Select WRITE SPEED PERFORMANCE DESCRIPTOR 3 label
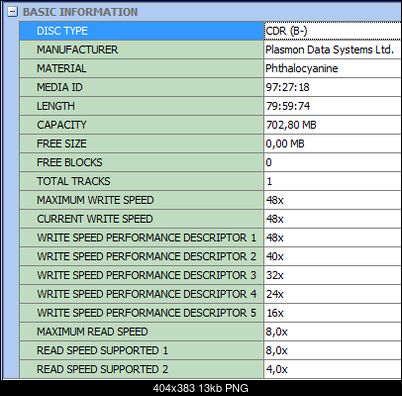Screen dimensions: 402x396 coord(147,275)
